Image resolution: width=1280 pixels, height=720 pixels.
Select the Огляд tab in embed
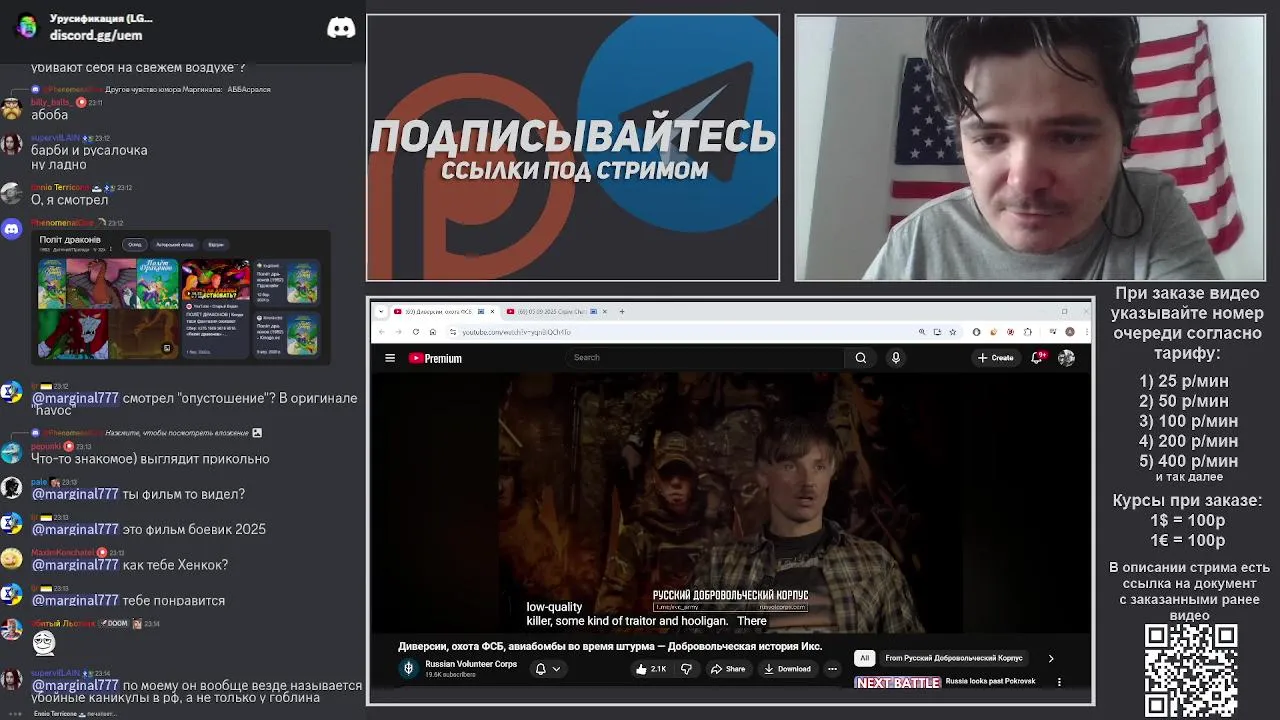(x=135, y=244)
